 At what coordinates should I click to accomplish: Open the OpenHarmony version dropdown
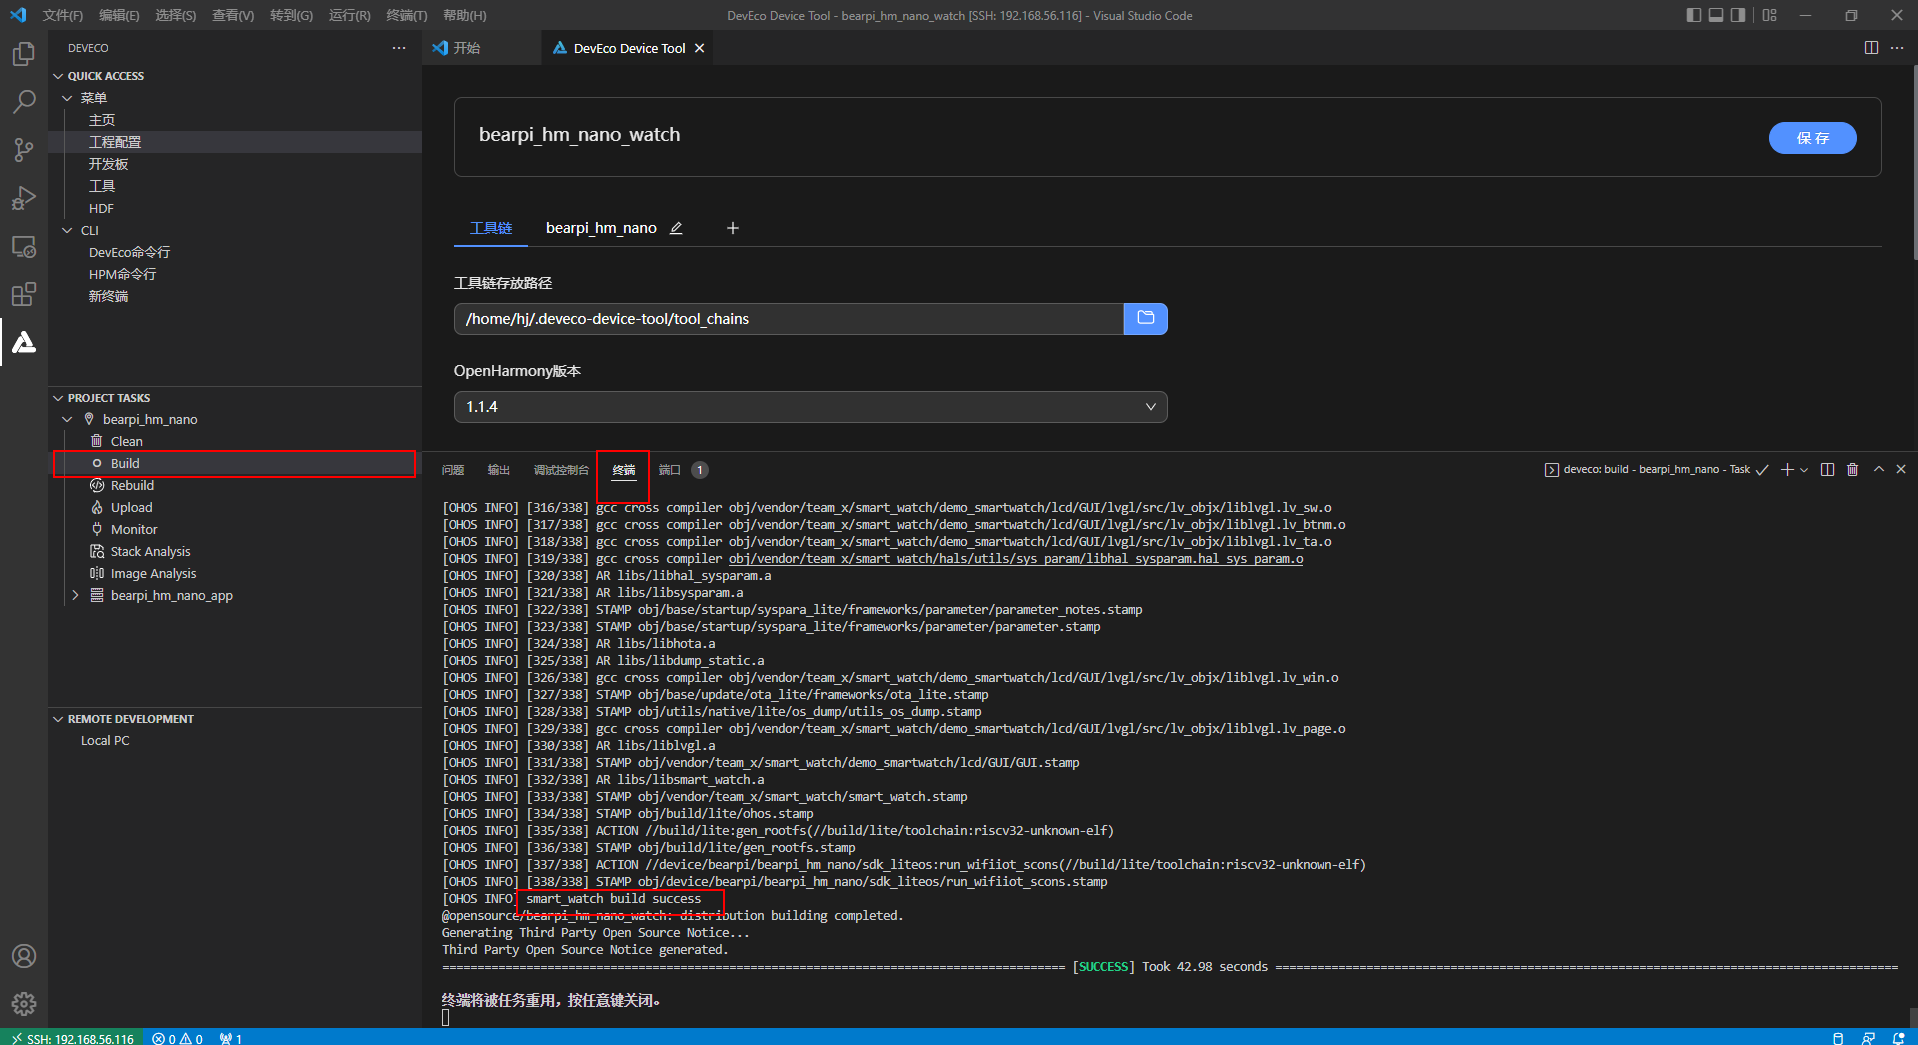coord(810,407)
